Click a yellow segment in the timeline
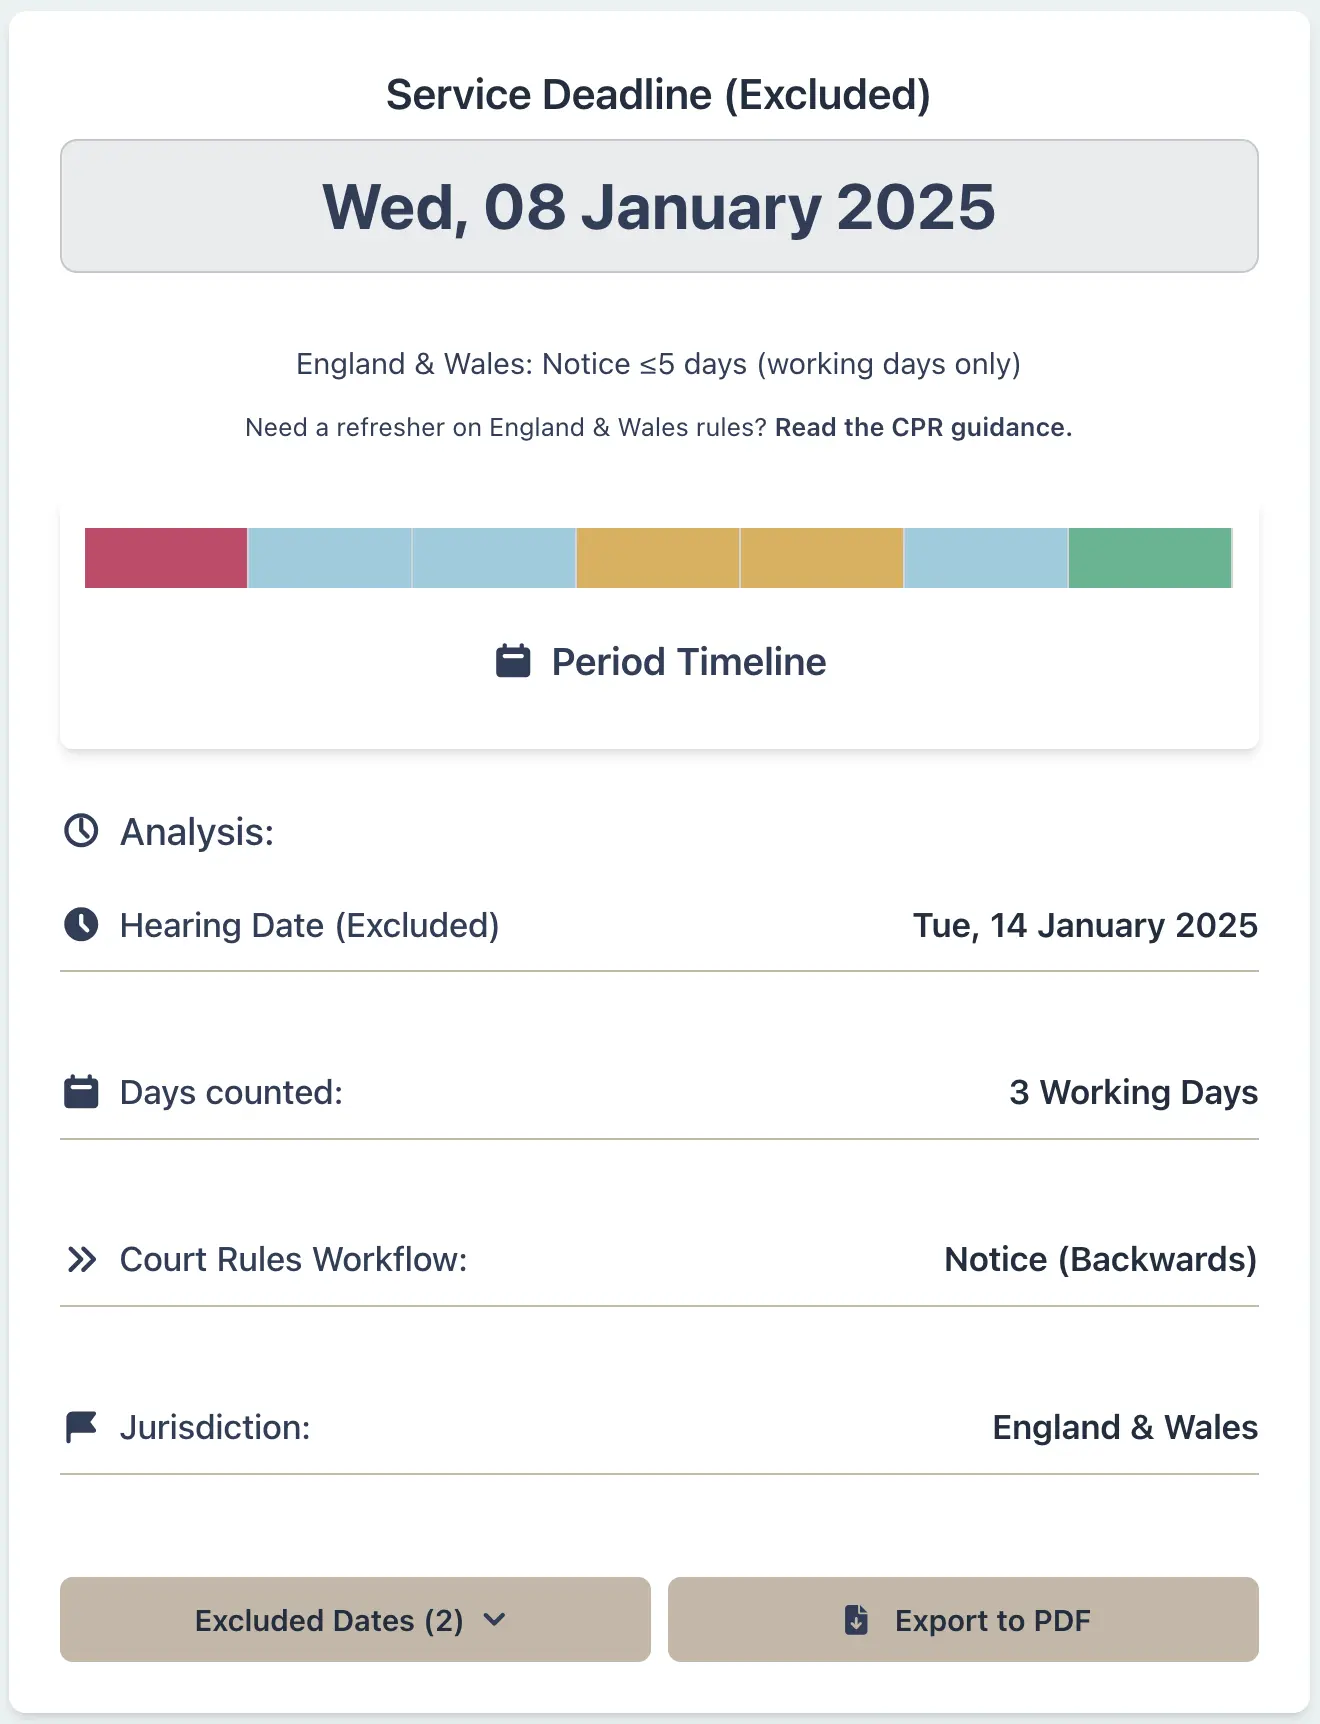 coord(657,558)
